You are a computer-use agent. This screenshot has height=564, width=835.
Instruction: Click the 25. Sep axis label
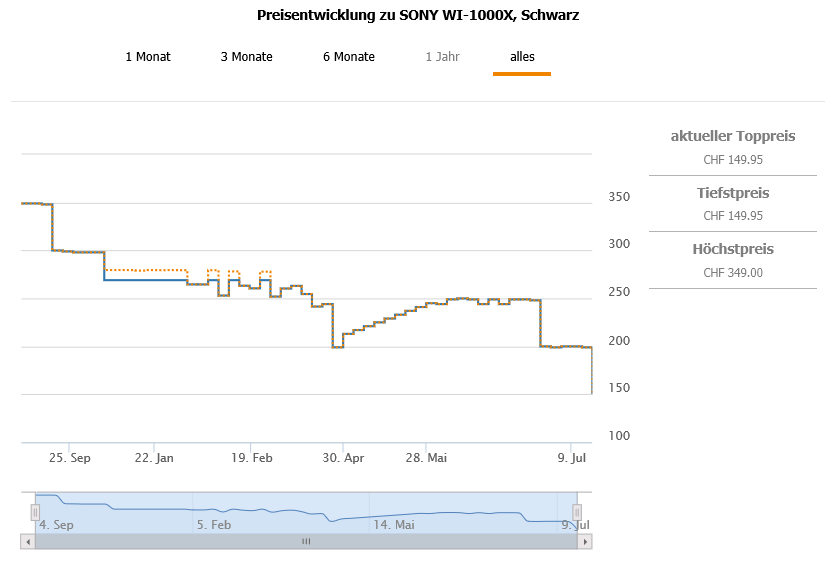[70, 458]
